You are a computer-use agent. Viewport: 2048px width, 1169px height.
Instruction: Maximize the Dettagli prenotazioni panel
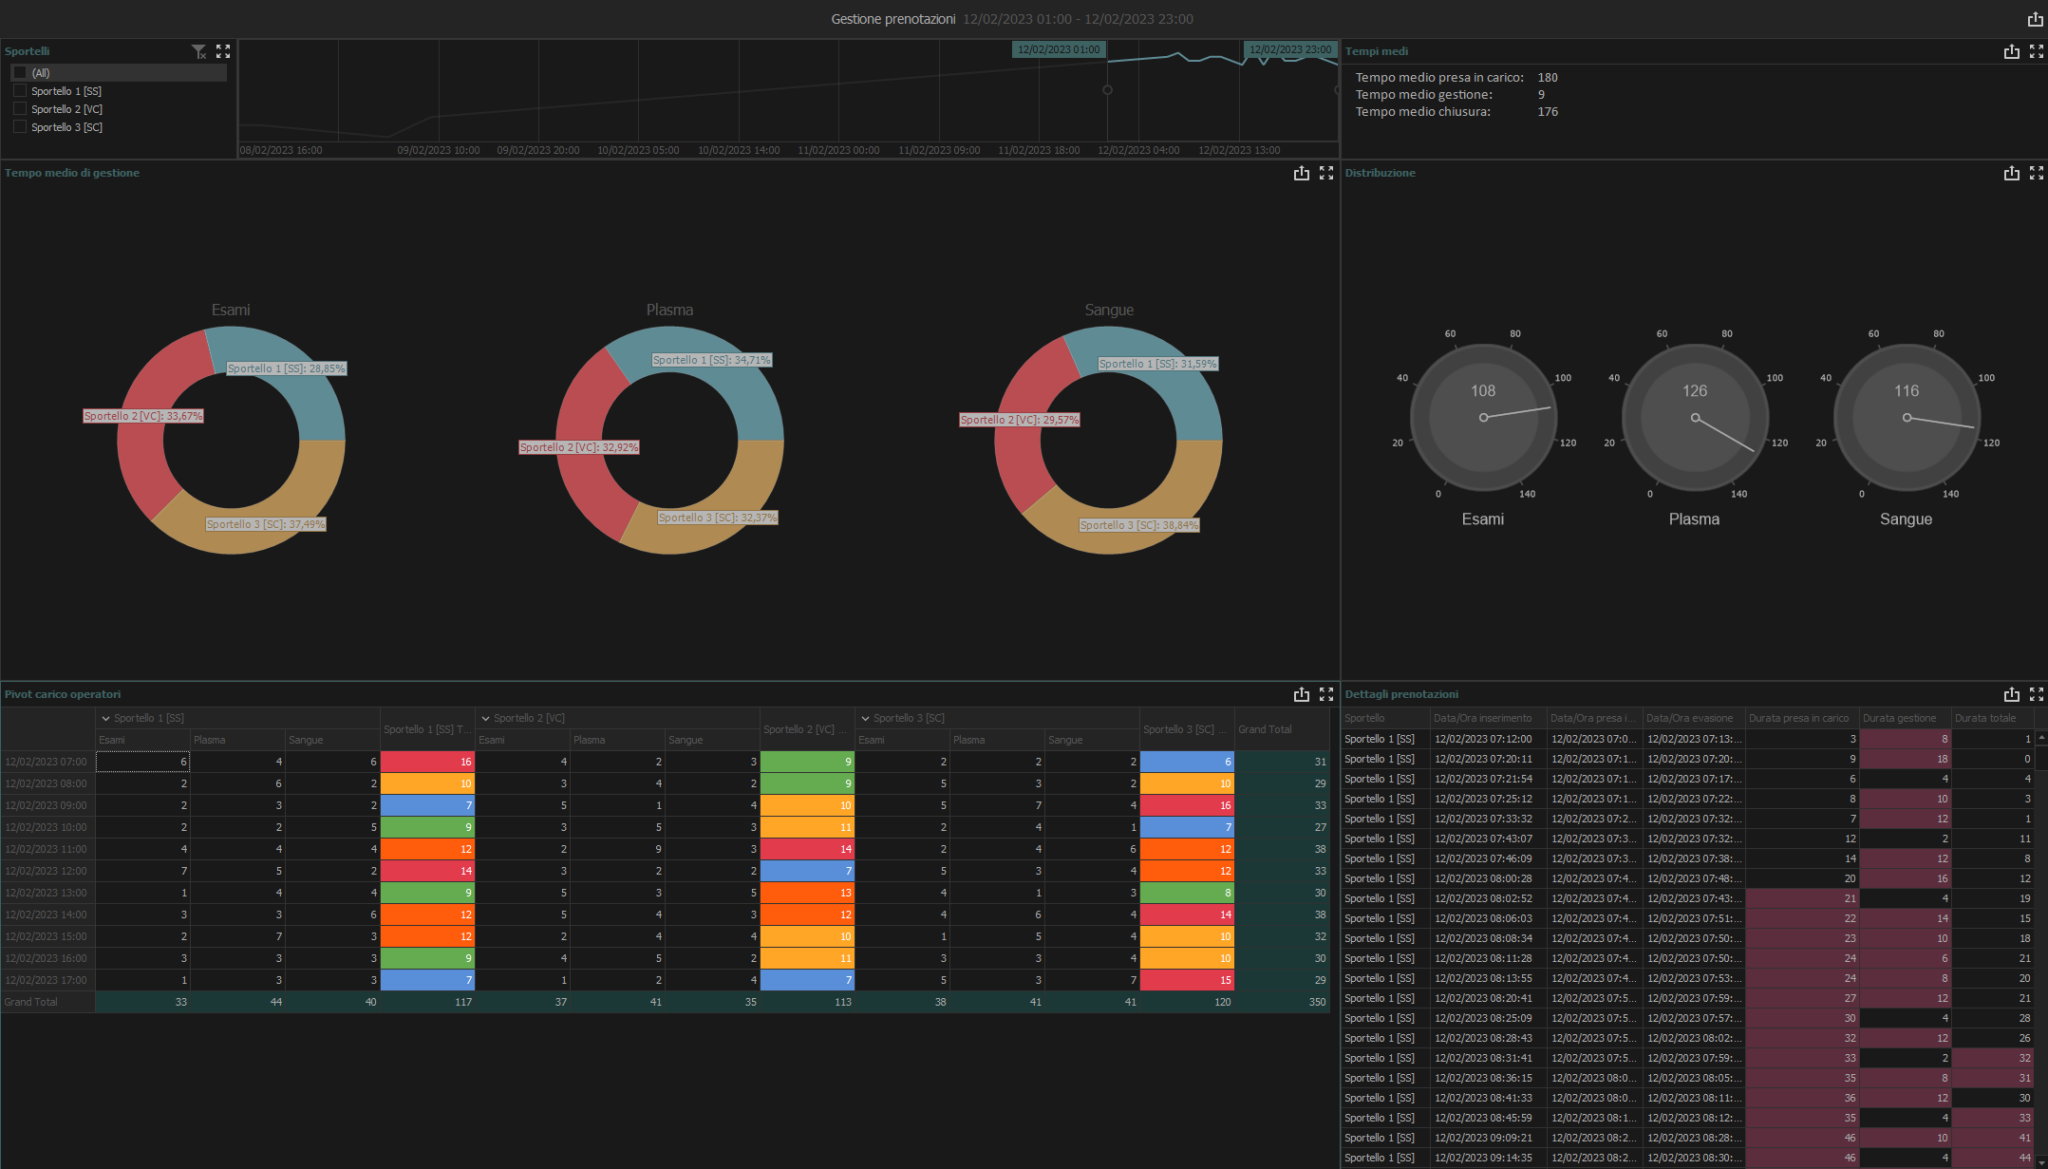(2036, 694)
